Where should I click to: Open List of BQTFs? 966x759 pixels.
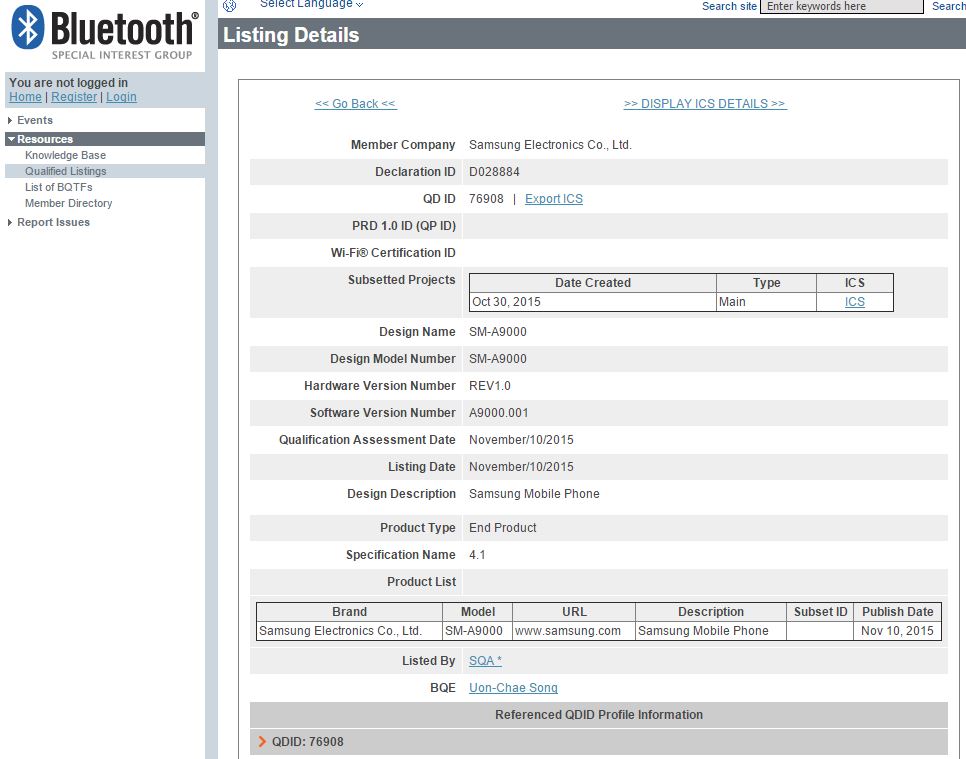(61, 187)
